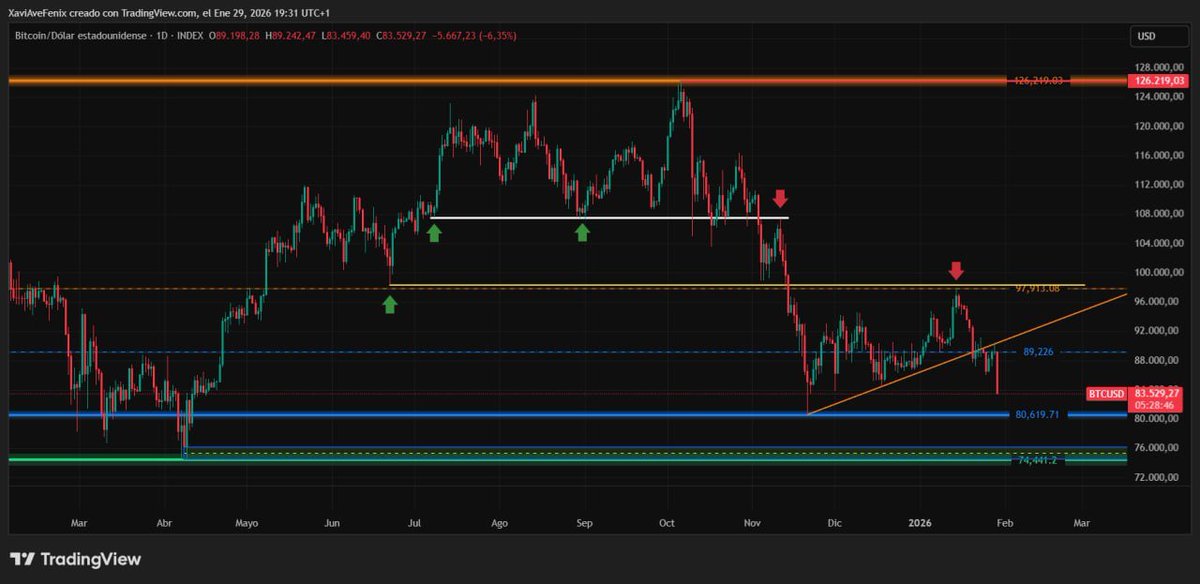The width and height of the screenshot is (1200, 584).
Task: Click the Feb label on time axis
Action: pos(1003,522)
